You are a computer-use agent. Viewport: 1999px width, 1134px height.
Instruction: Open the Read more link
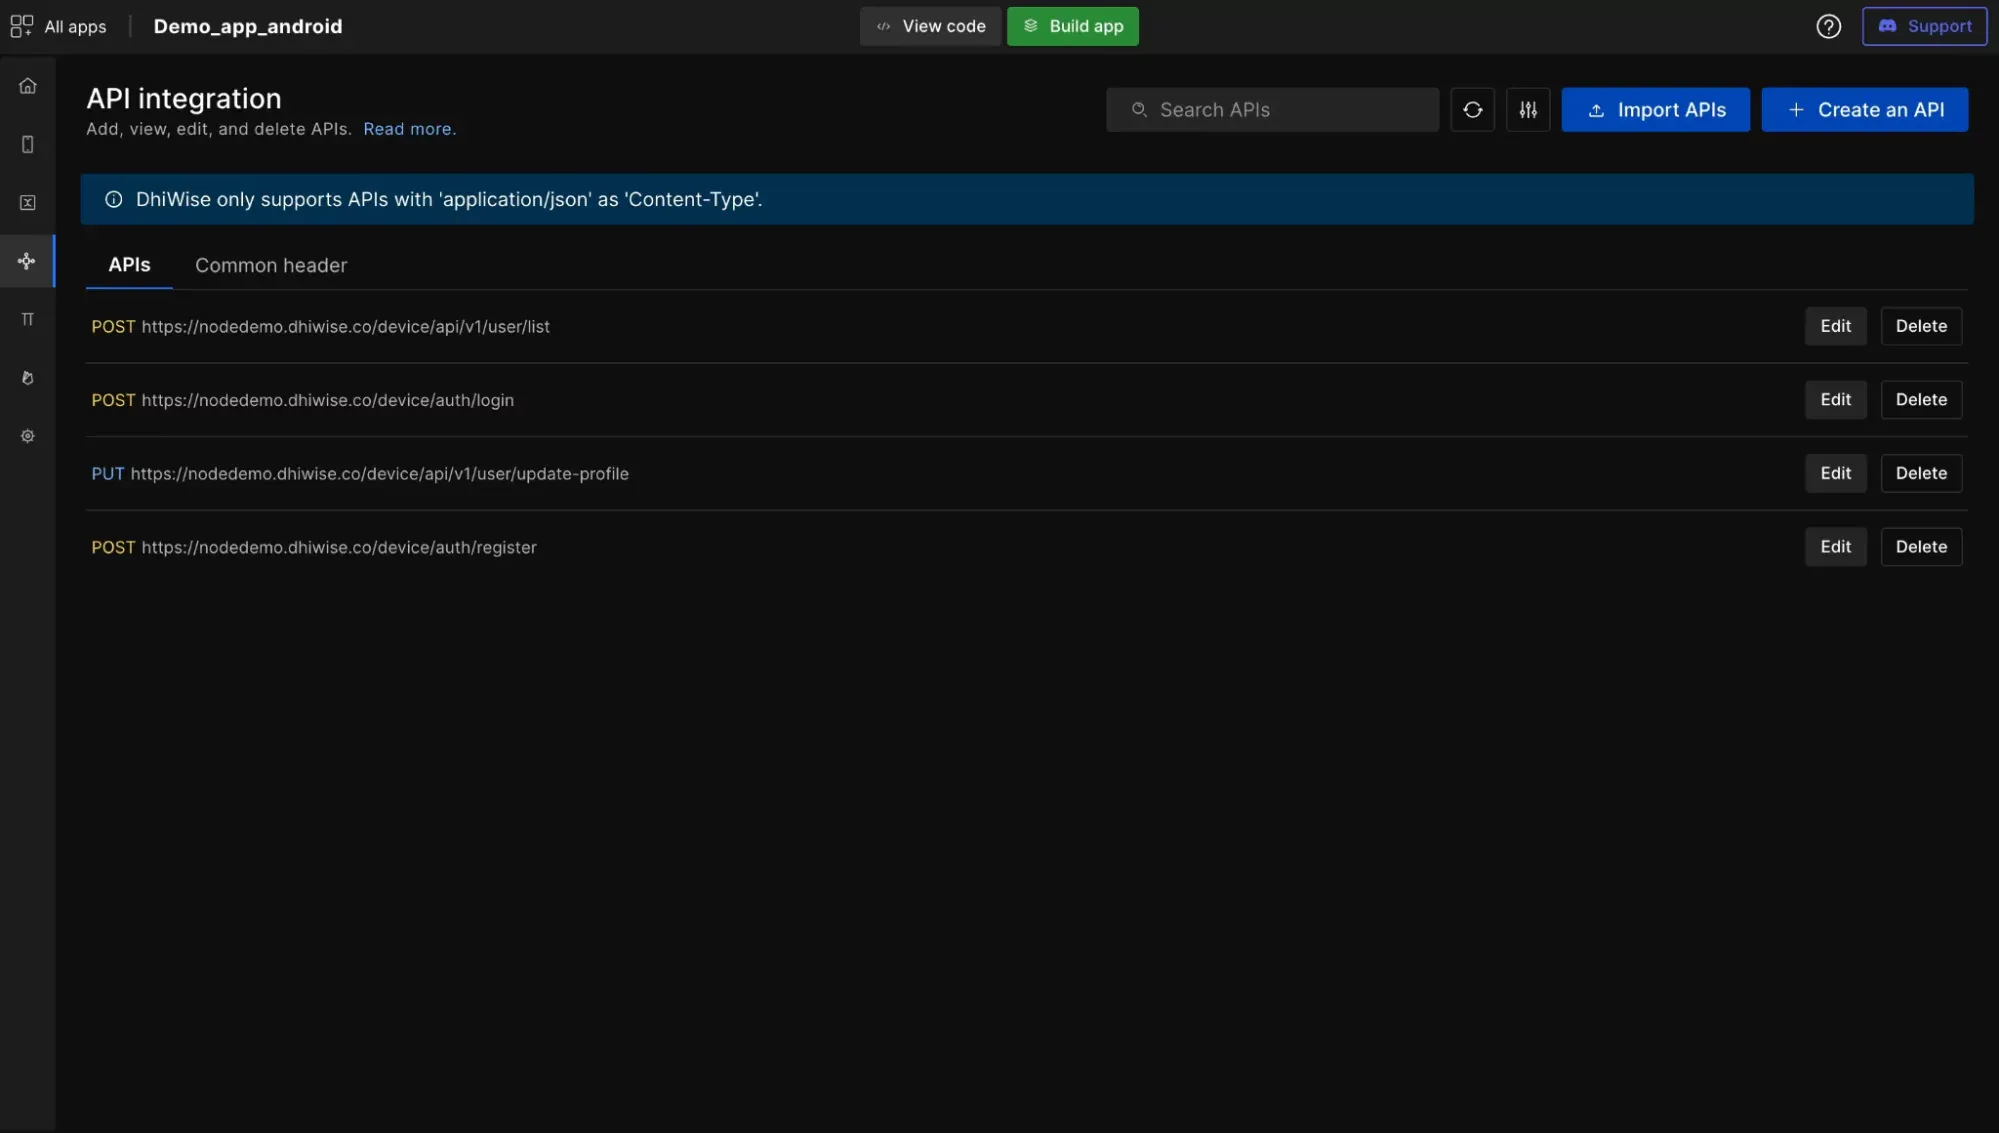click(x=408, y=128)
